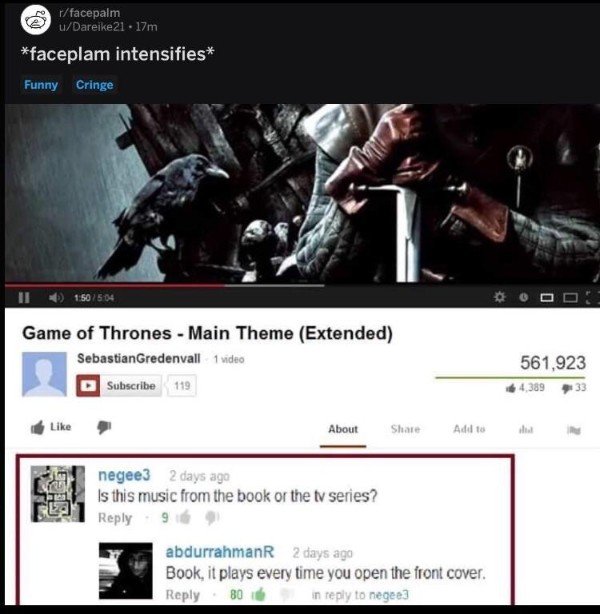Open the Share tab
Viewport: 600px width, 614px height.
405,429
